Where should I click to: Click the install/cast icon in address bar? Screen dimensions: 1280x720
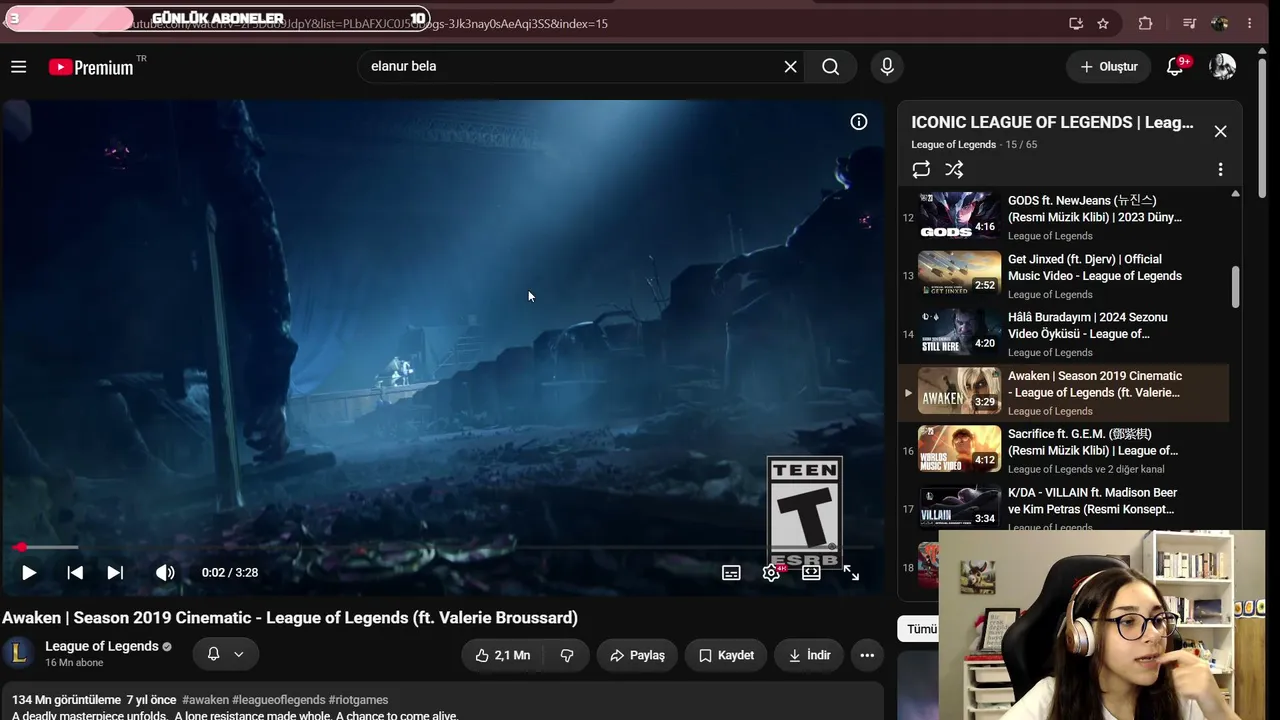point(1076,23)
